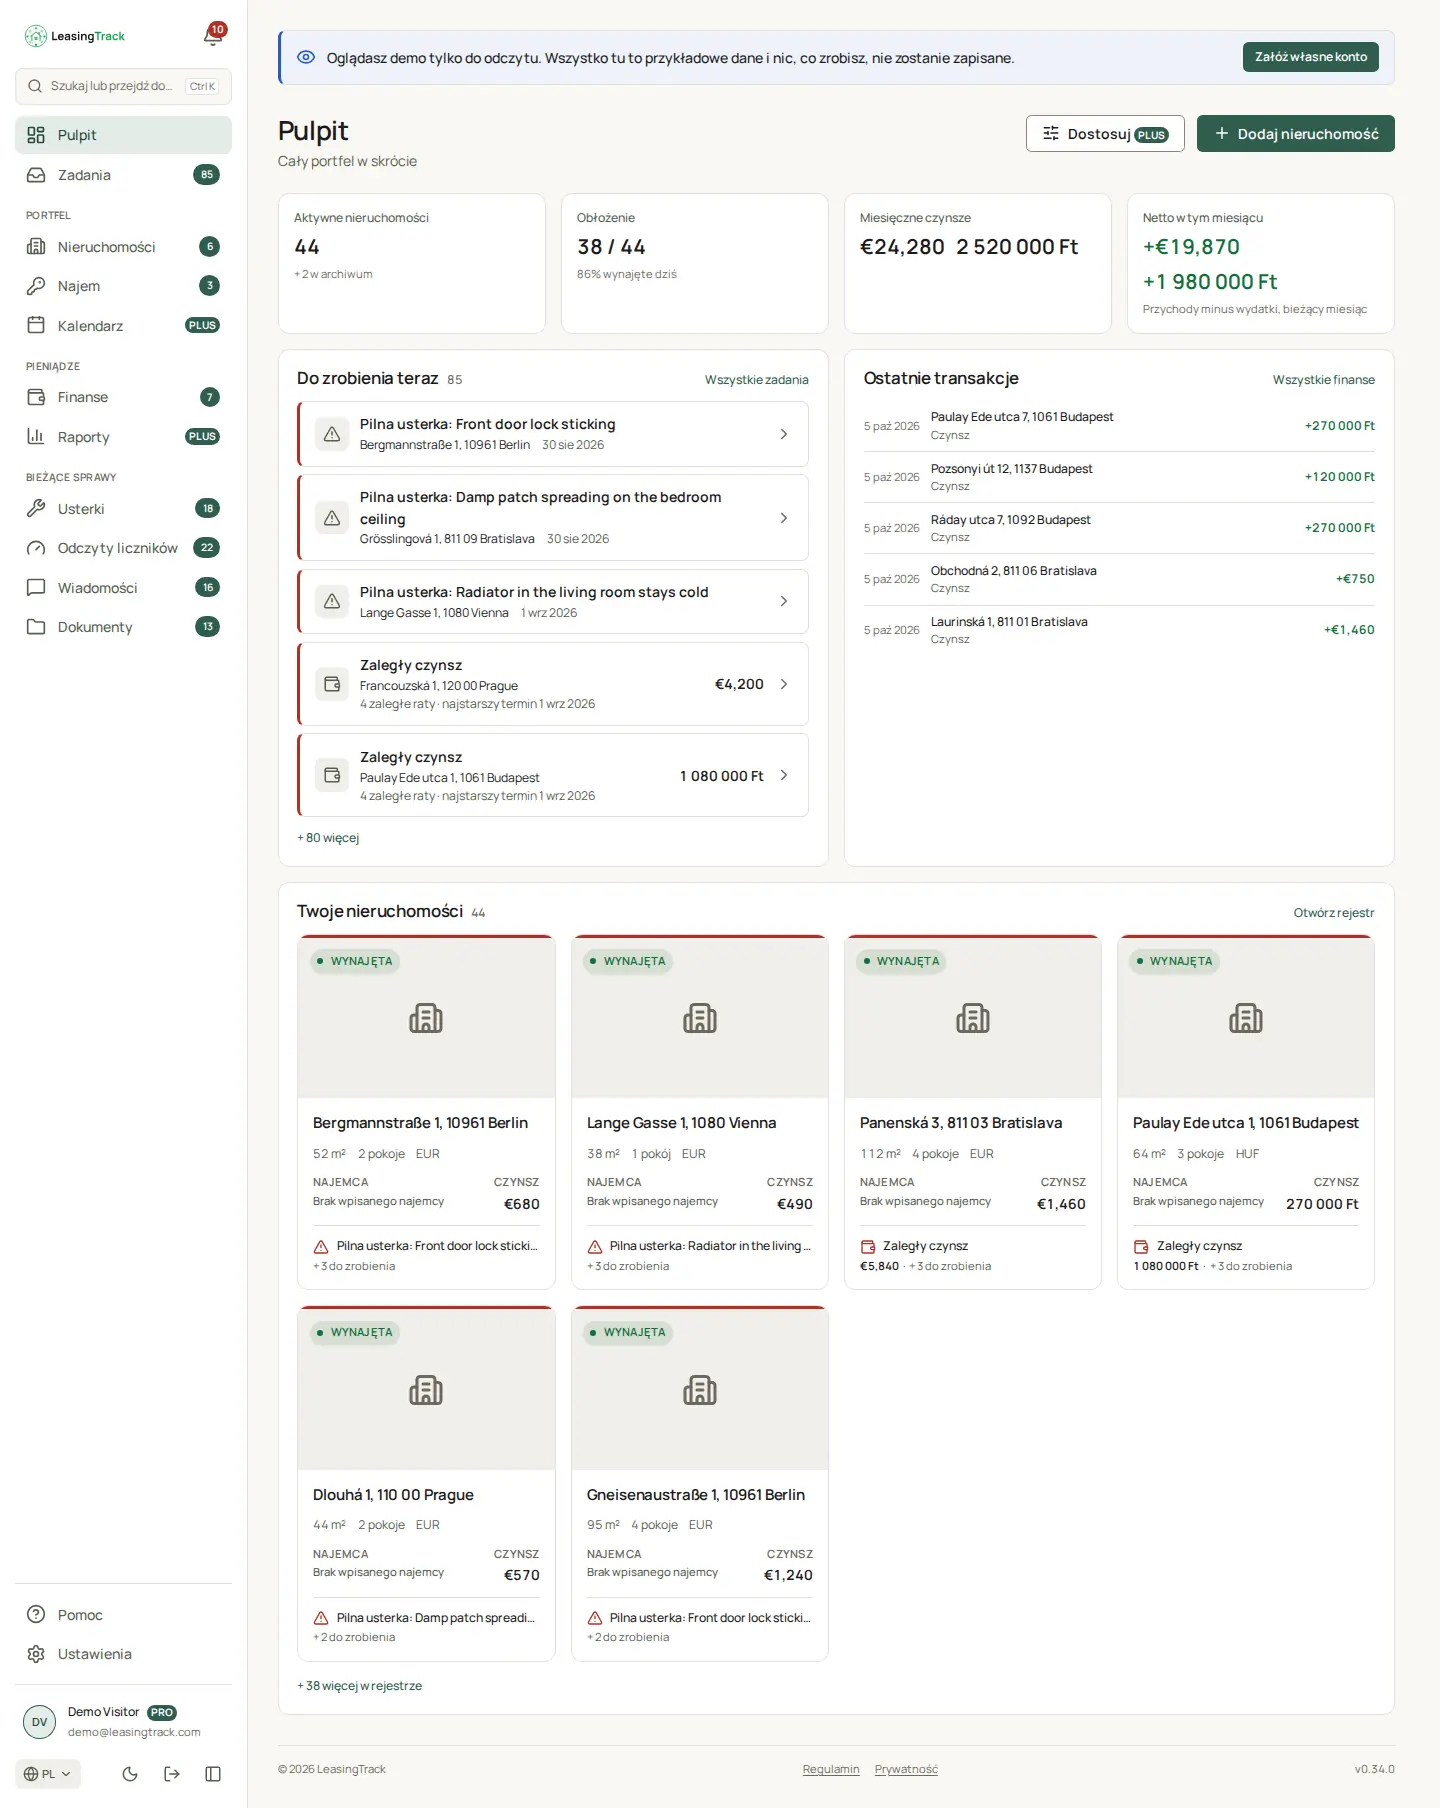Open Nieruchomości sidebar item
The width and height of the screenshot is (1440, 1808).
[123, 247]
